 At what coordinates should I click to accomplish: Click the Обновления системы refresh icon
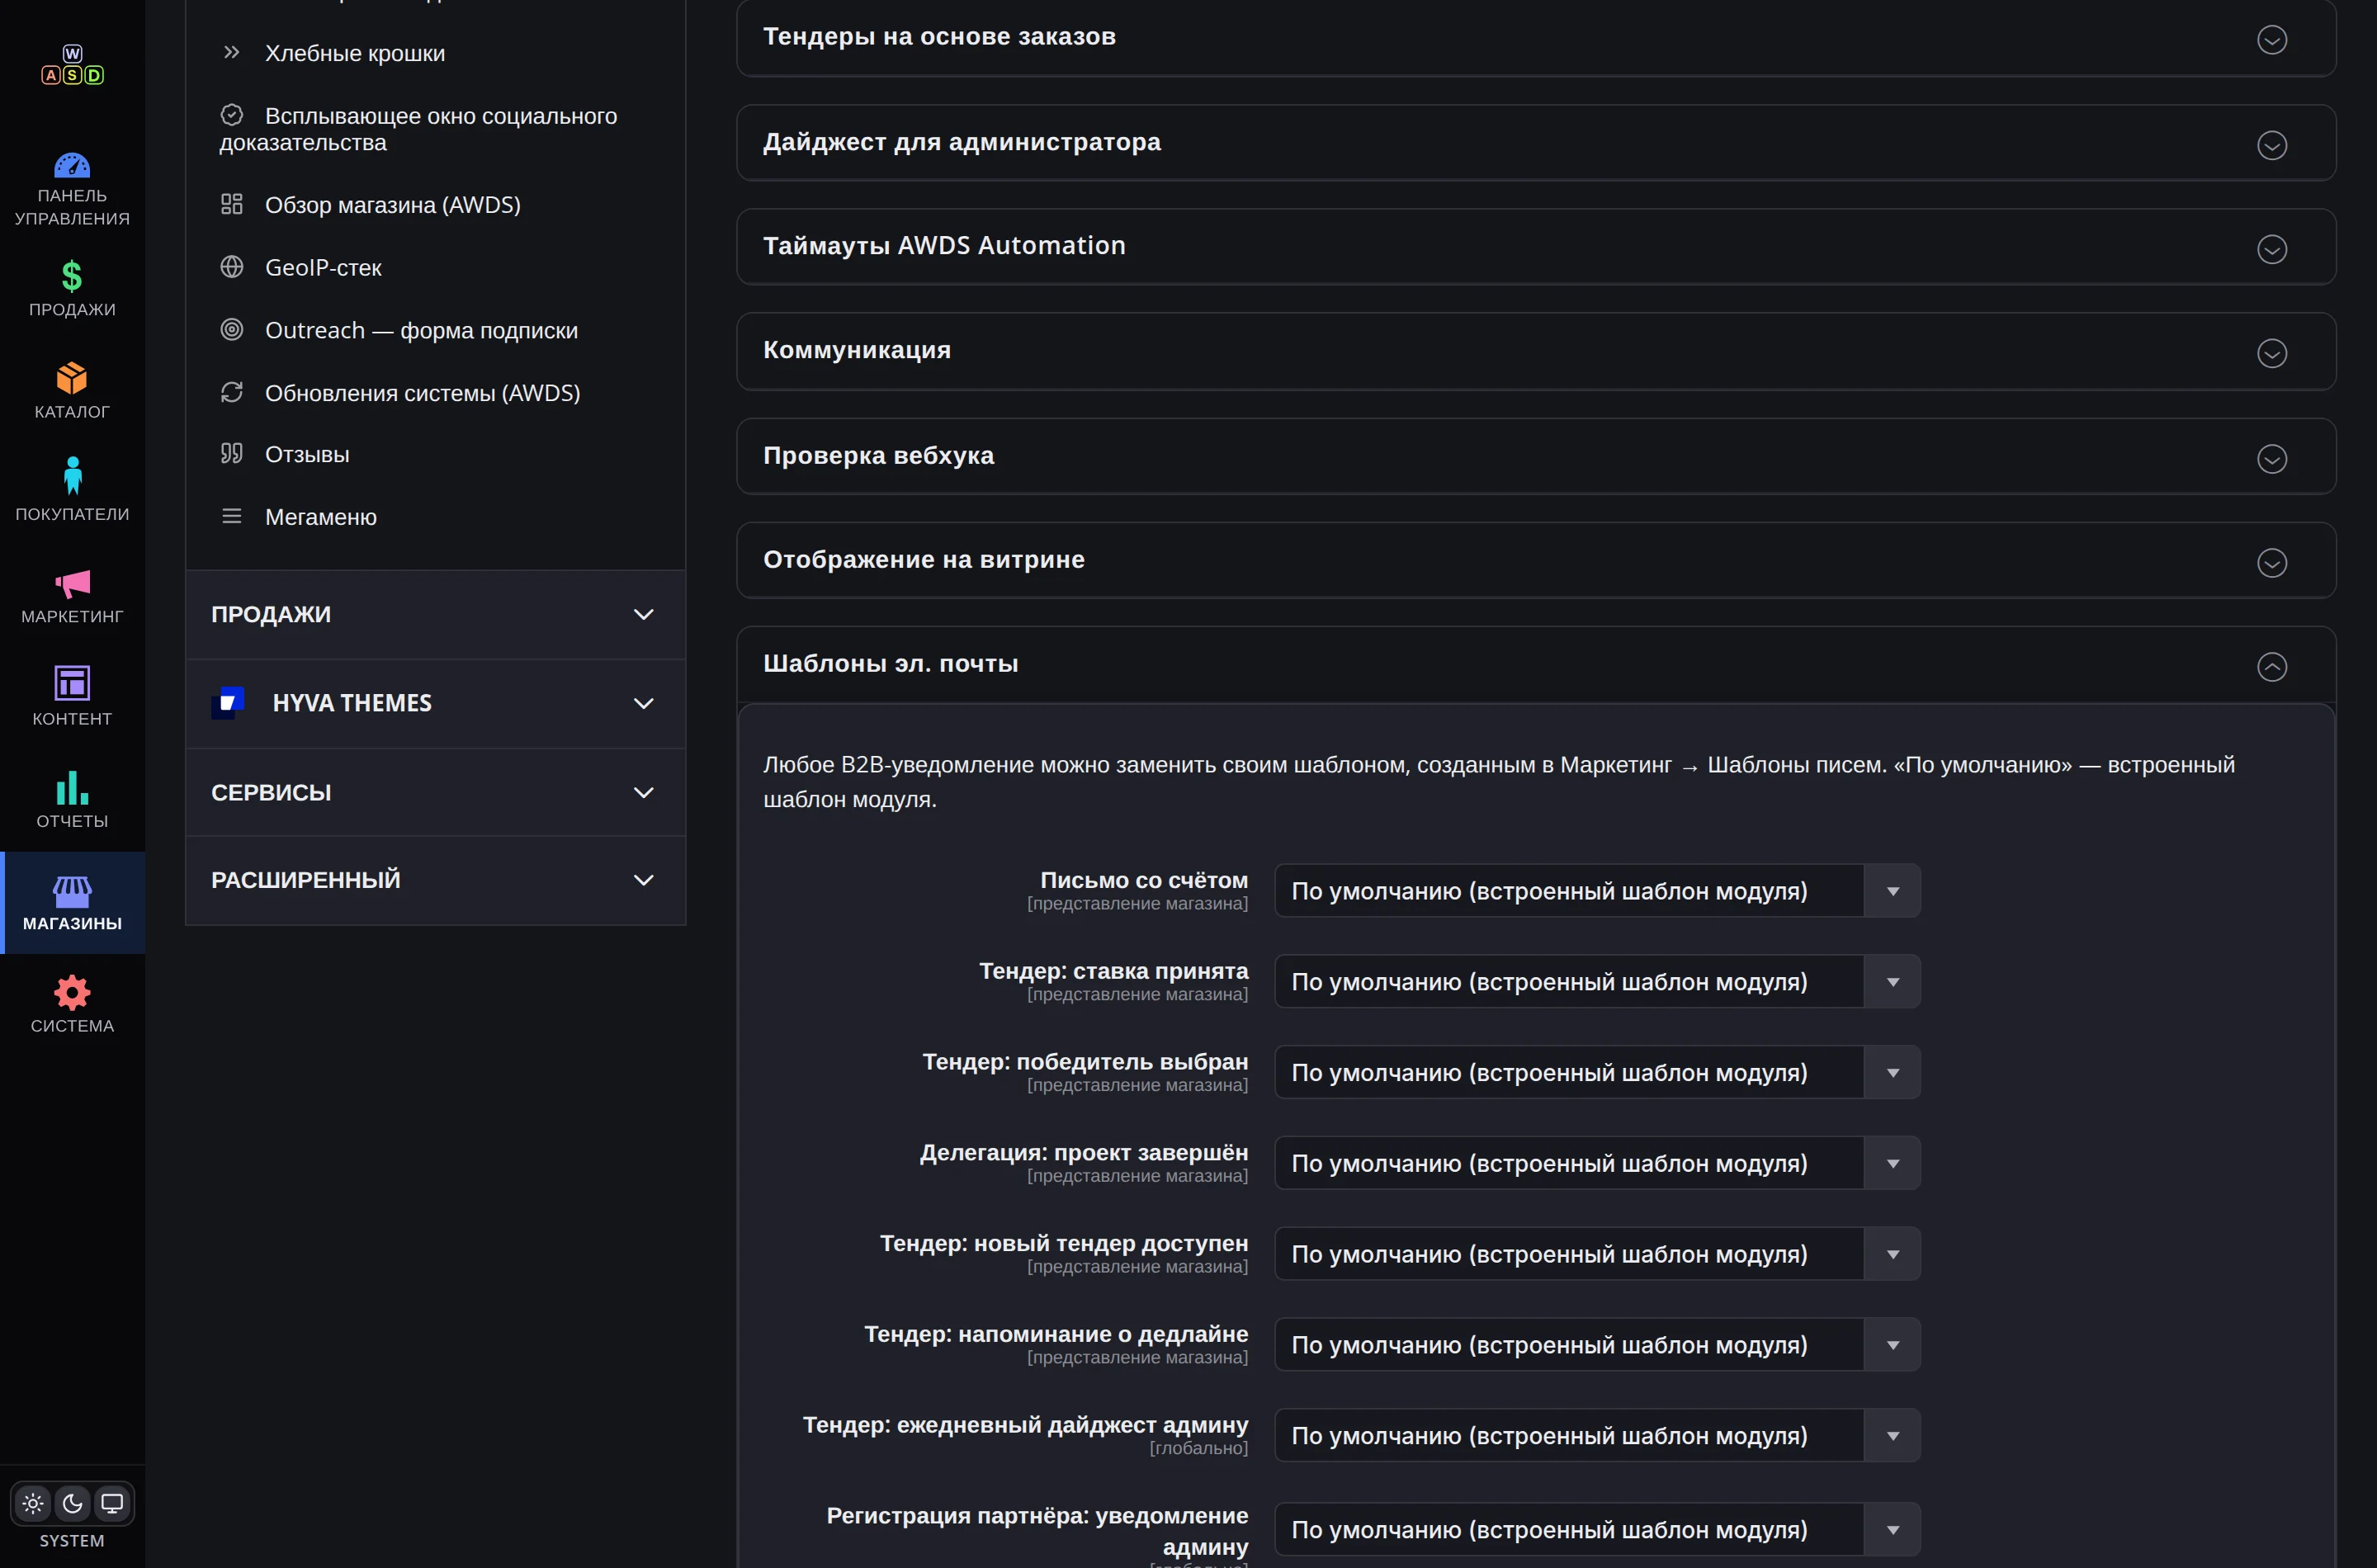(232, 392)
